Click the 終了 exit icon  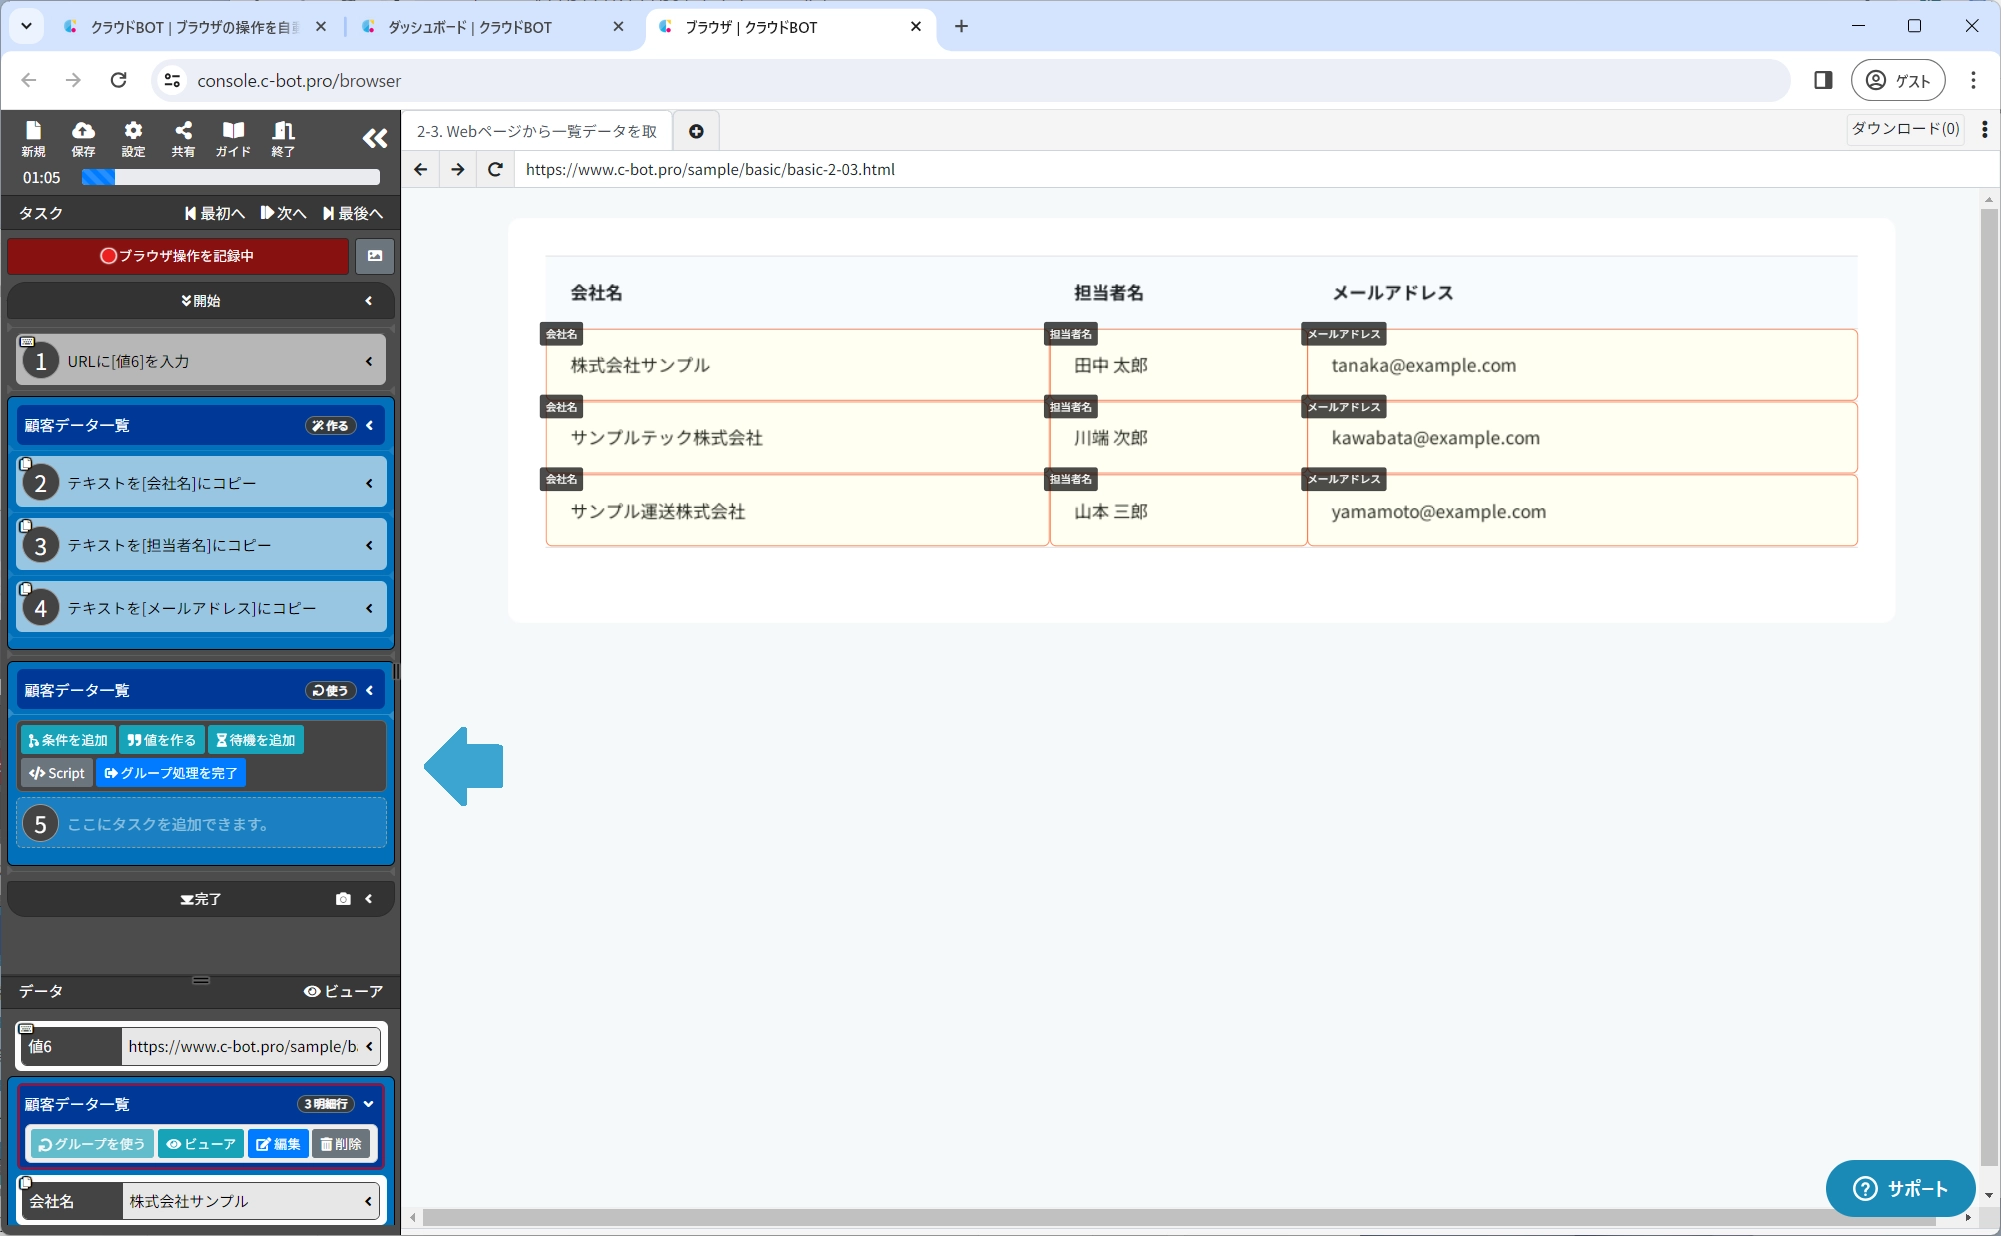click(x=283, y=138)
